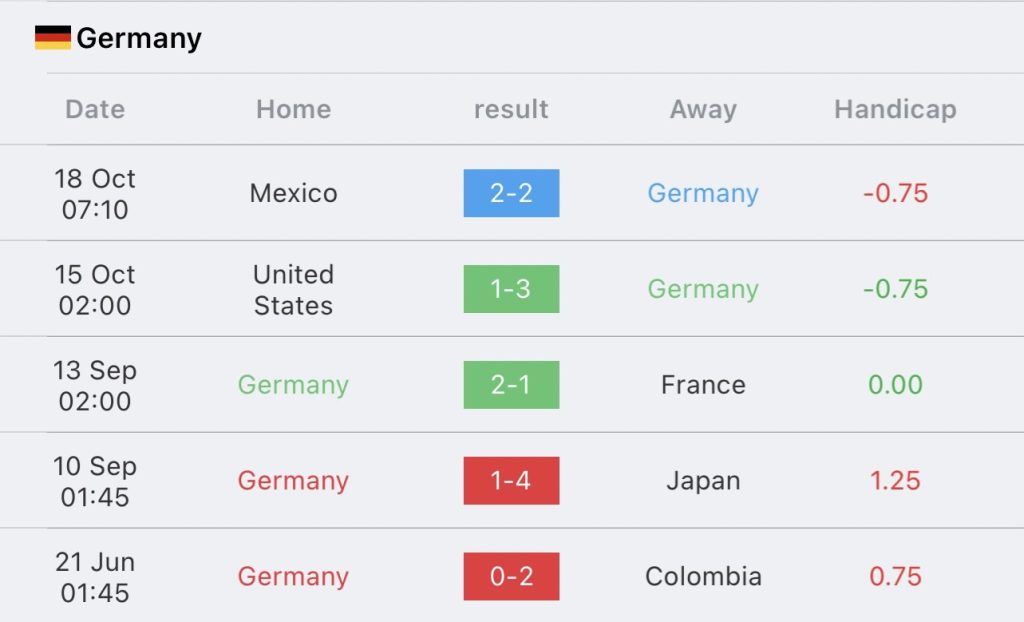Image resolution: width=1024 pixels, height=622 pixels.
Task: Click the red 1-4 result badge
Action: point(511,481)
